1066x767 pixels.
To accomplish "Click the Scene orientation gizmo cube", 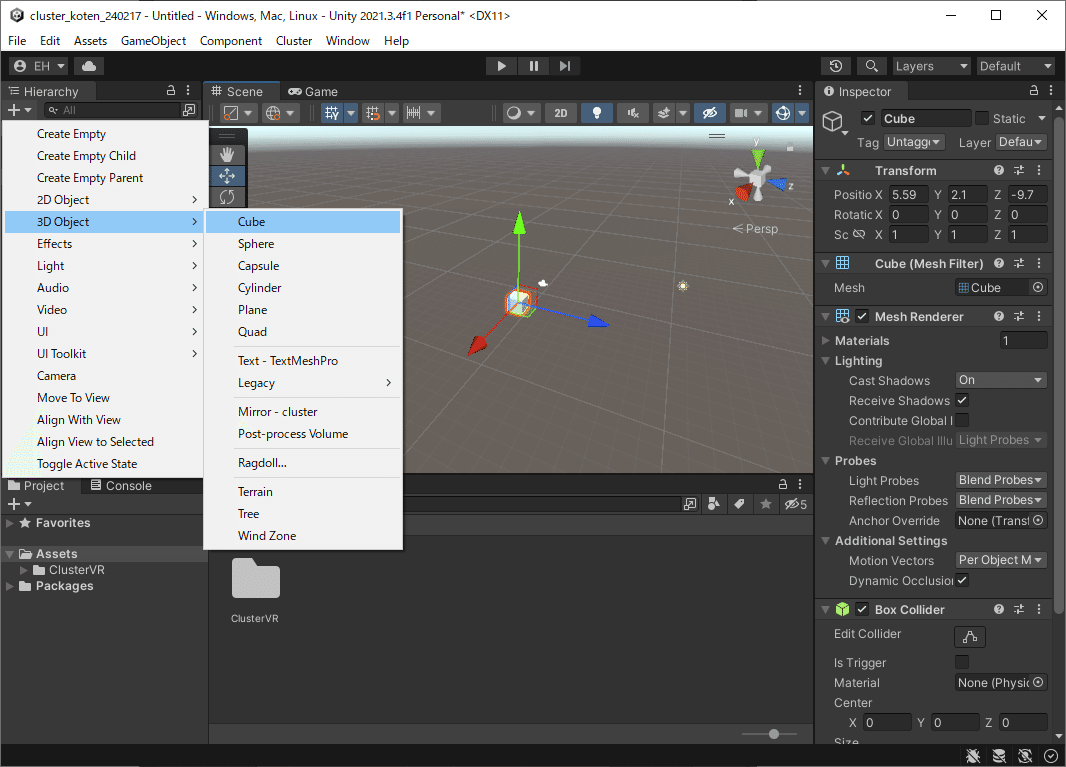I will point(757,178).
